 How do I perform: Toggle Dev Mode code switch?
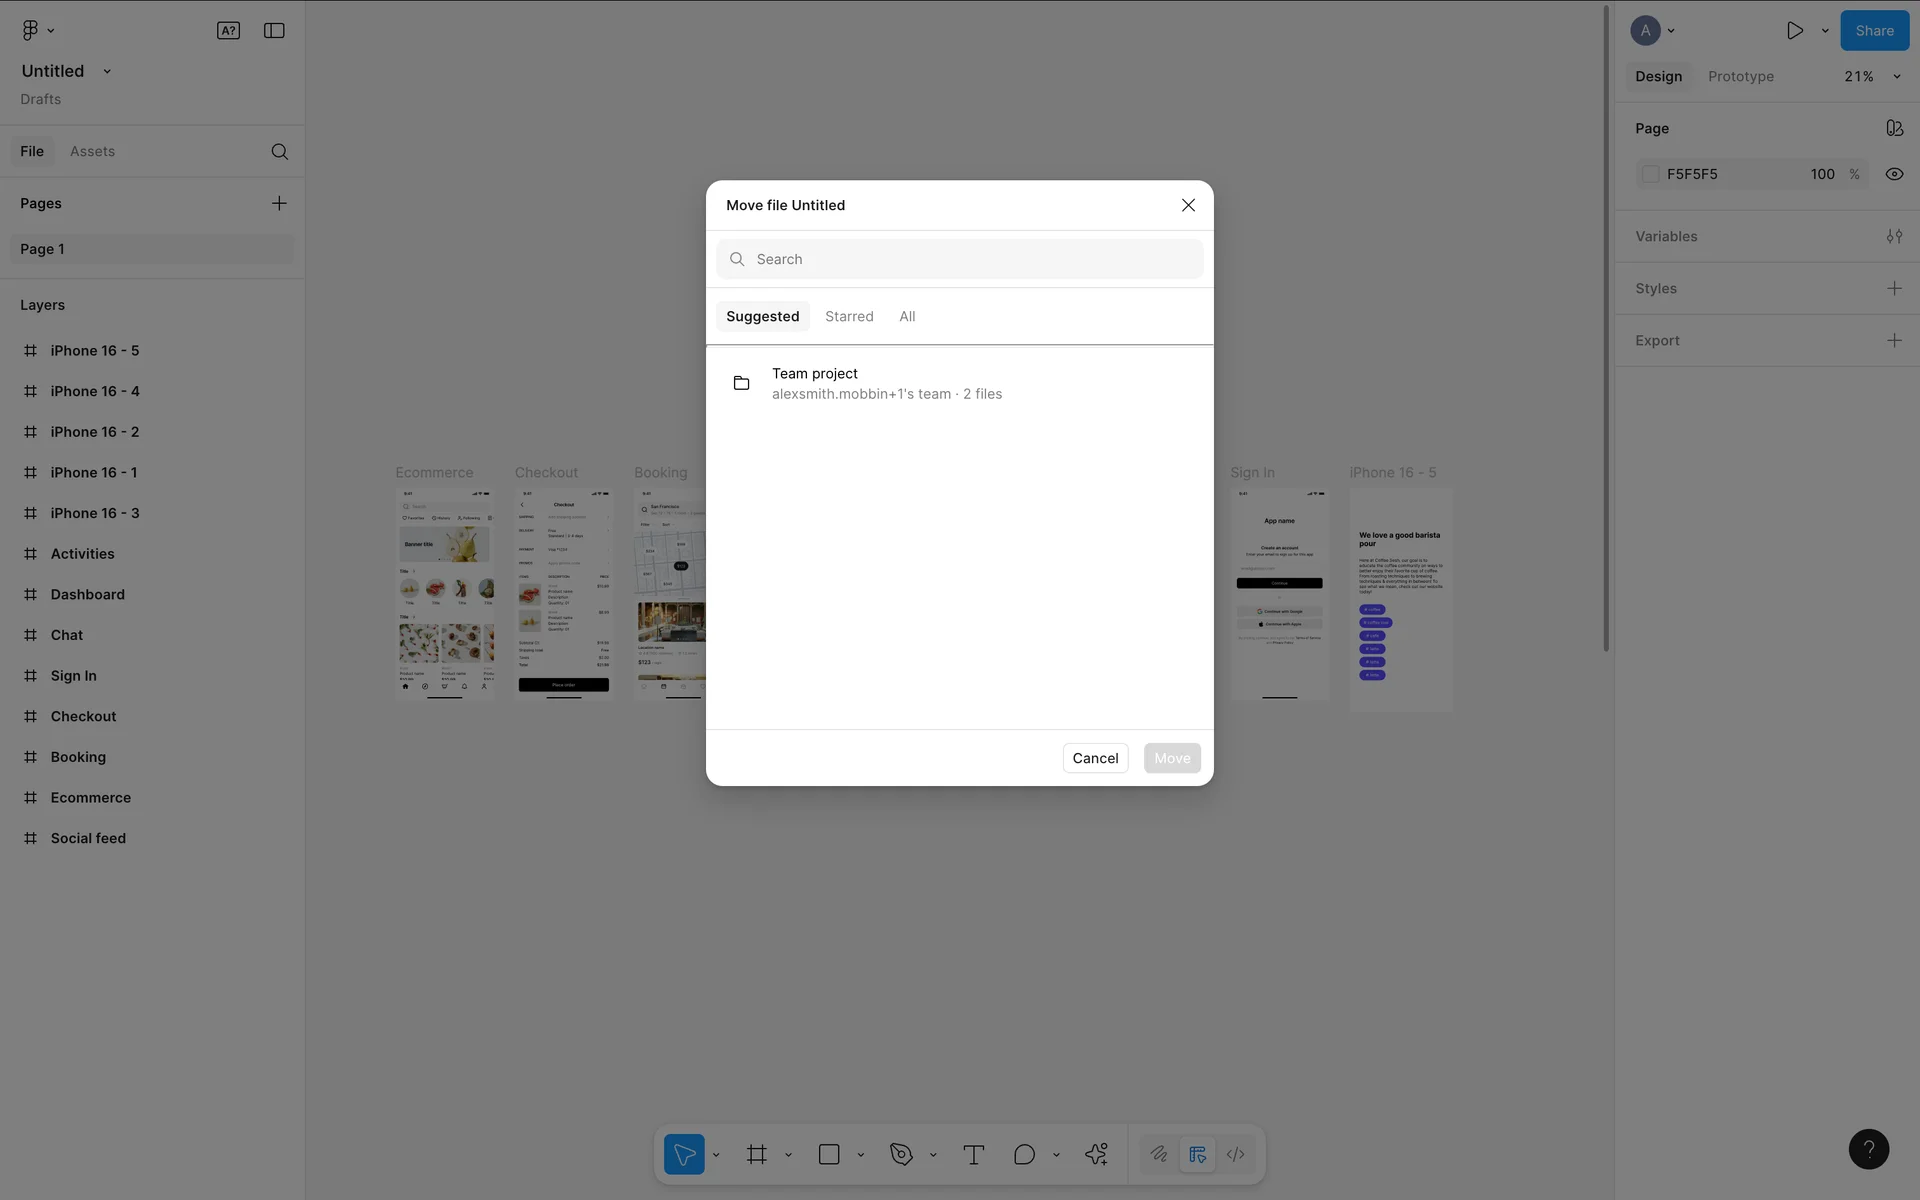coord(1236,1154)
